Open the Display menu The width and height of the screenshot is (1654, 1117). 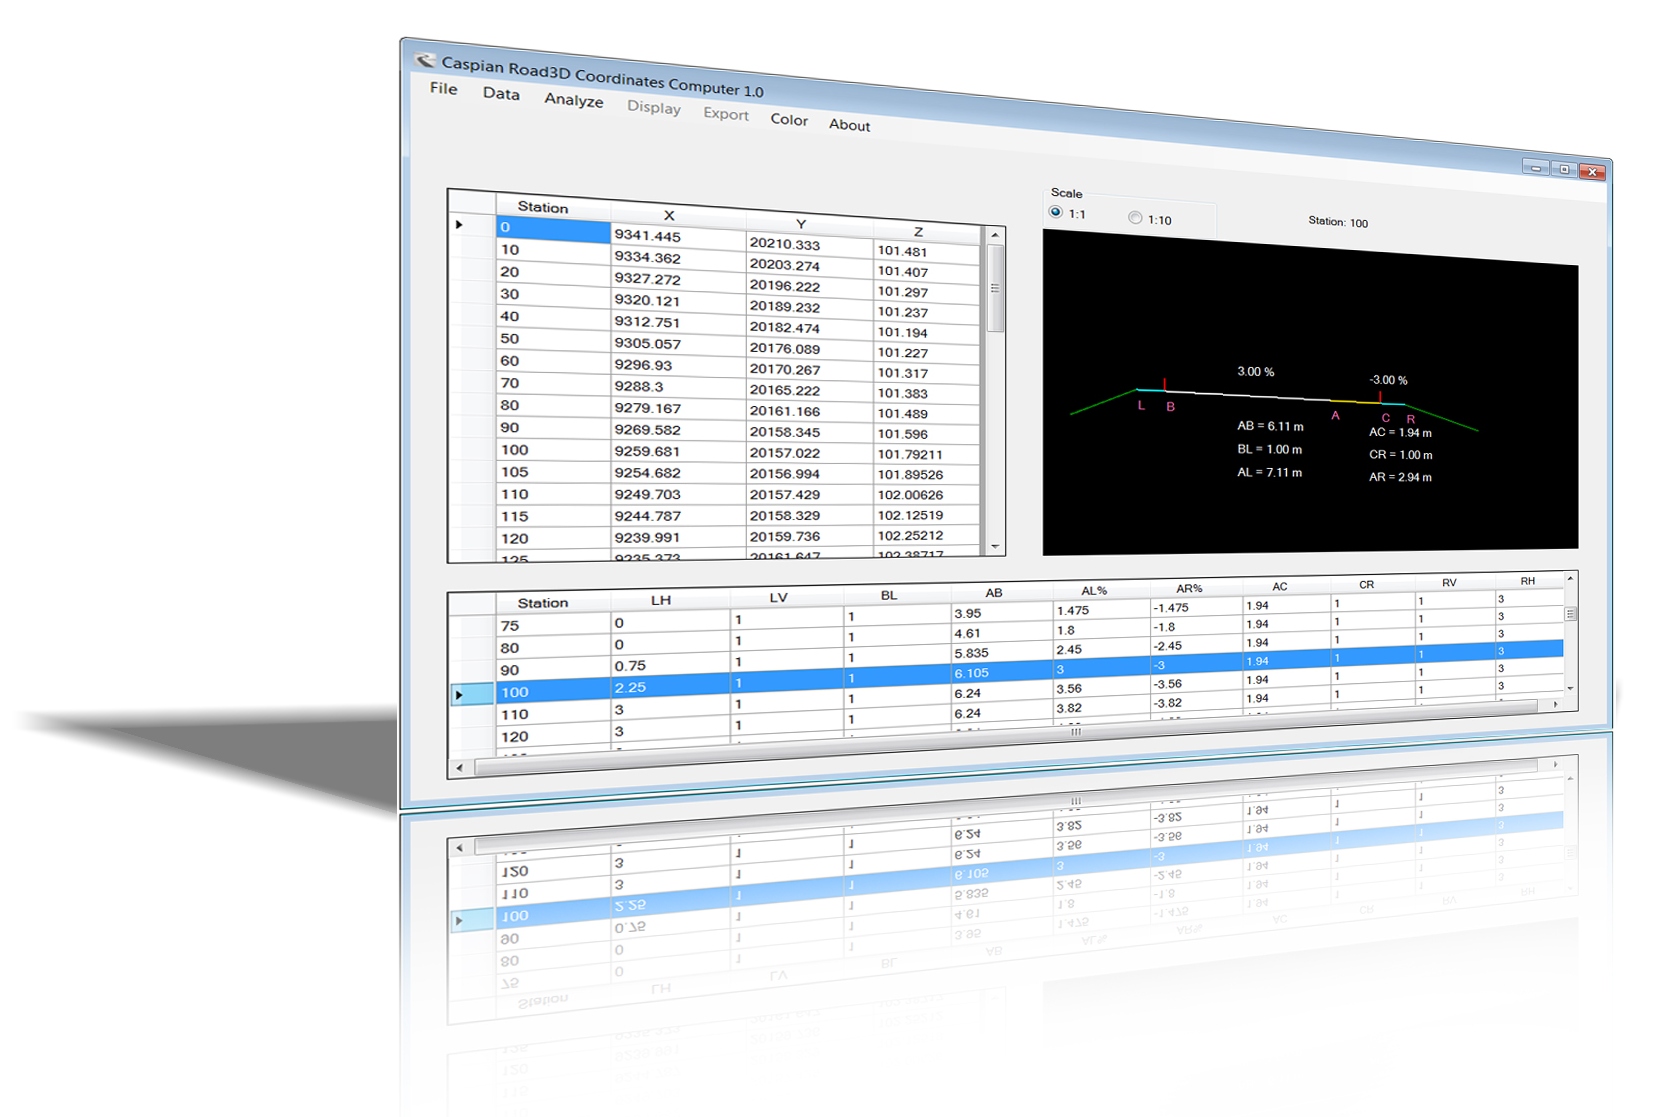[654, 107]
